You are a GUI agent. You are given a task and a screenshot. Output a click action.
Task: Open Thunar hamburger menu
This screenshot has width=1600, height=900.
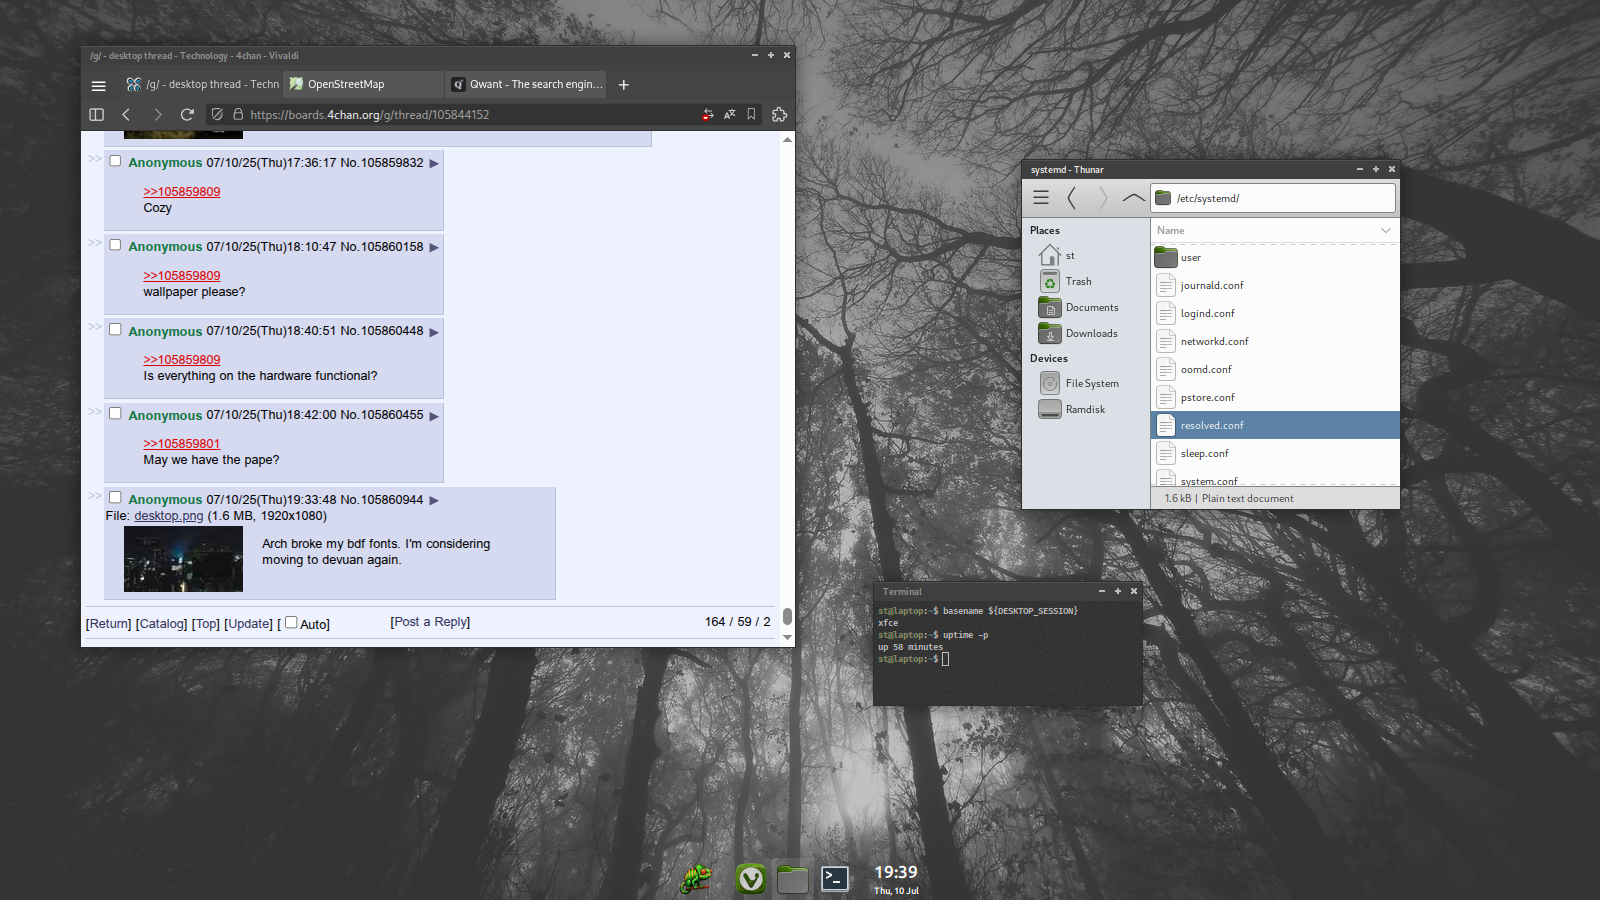pyautogui.click(x=1041, y=198)
